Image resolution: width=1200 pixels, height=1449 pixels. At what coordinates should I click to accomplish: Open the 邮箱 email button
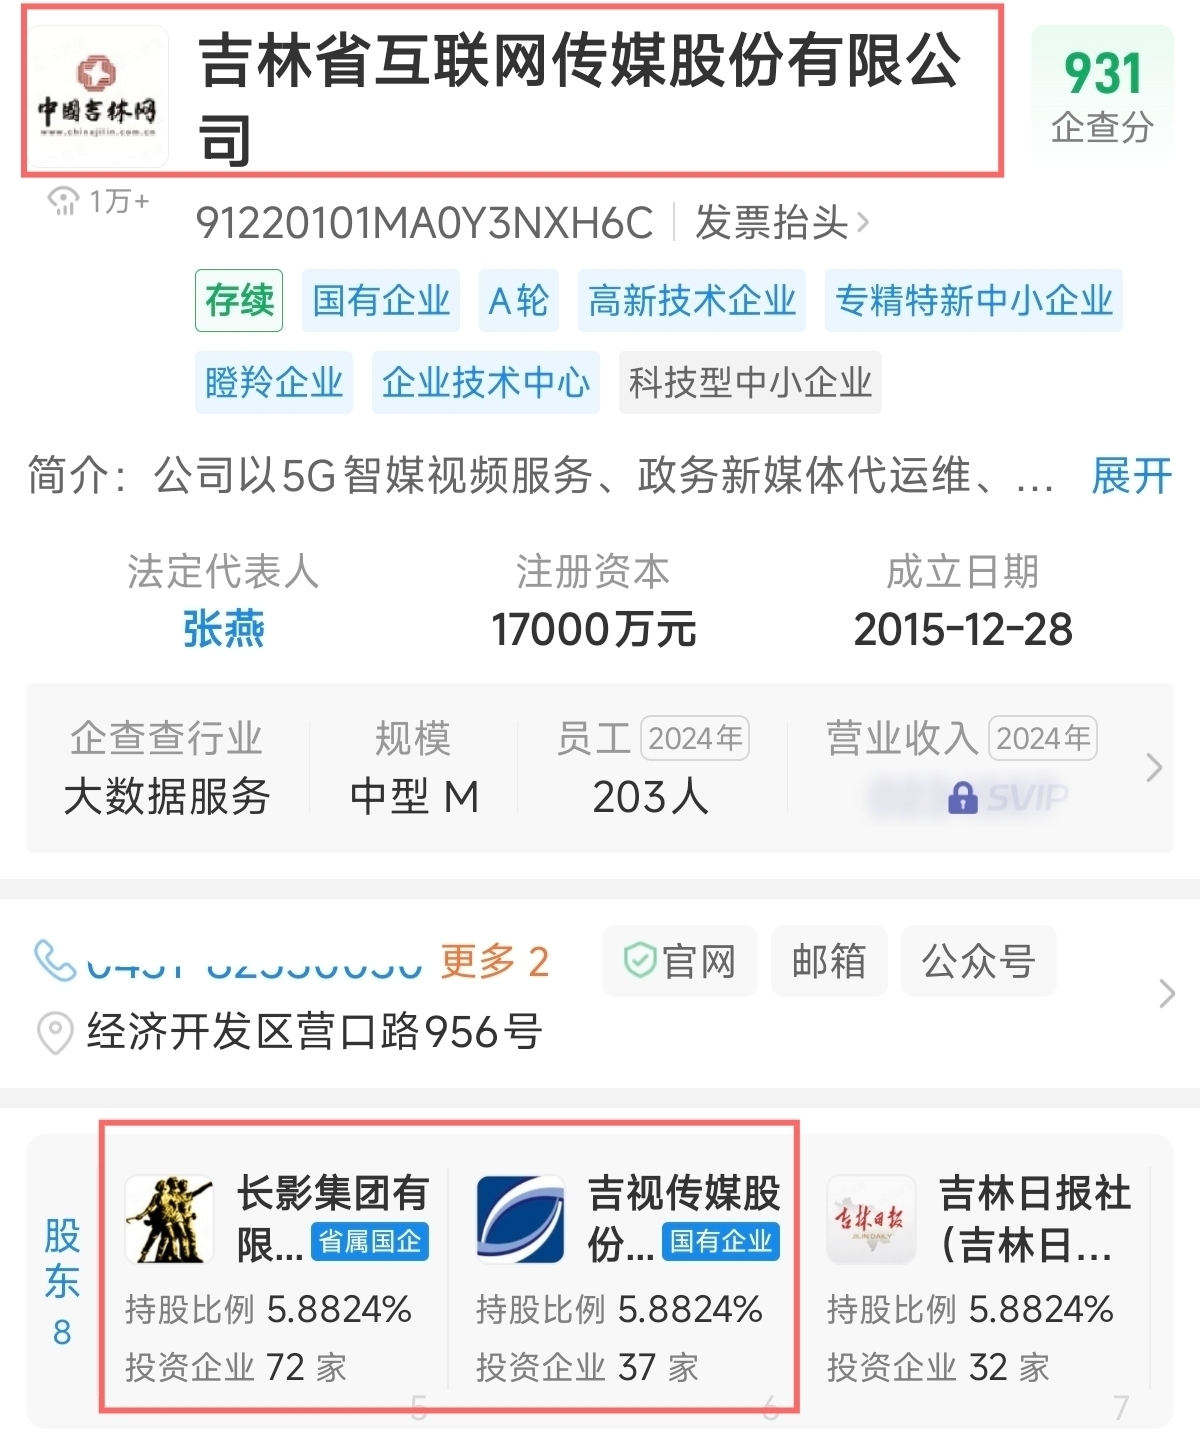coord(829,961)
